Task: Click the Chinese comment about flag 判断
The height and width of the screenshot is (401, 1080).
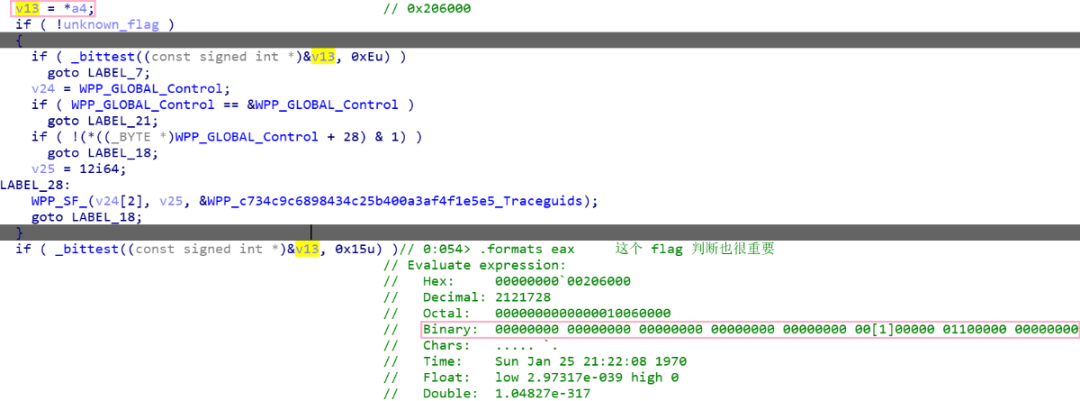Action: (x=695, y=249)
